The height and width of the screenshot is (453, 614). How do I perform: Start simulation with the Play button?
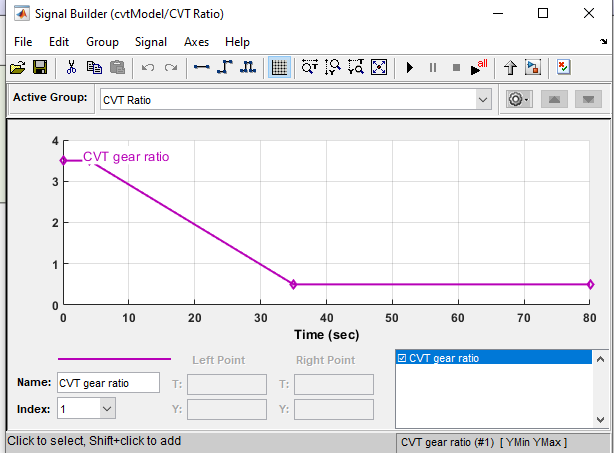click(x=409, y=68)
